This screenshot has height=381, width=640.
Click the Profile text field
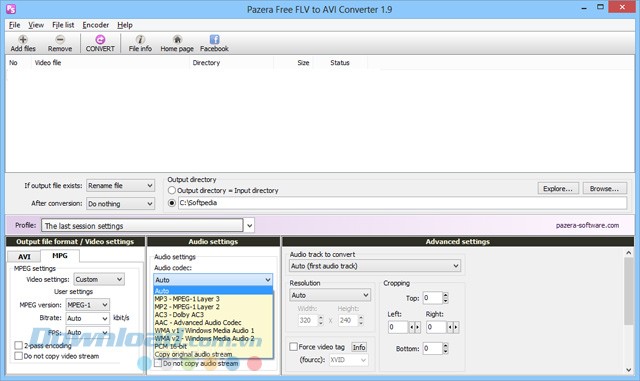(142, 225)
